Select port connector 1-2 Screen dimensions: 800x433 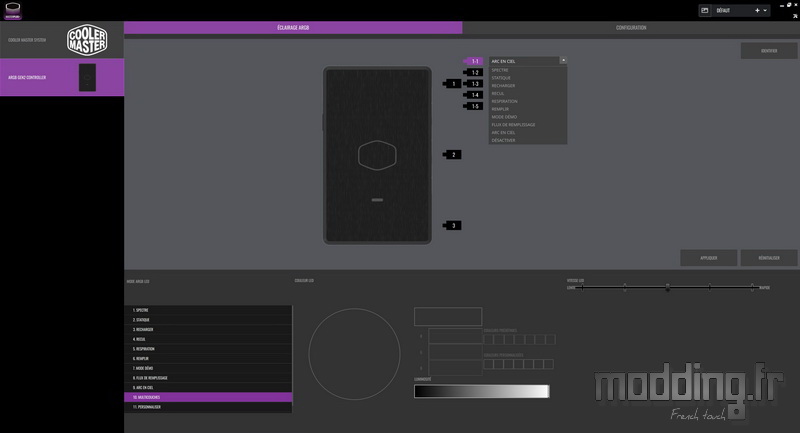tap(474, 72)
